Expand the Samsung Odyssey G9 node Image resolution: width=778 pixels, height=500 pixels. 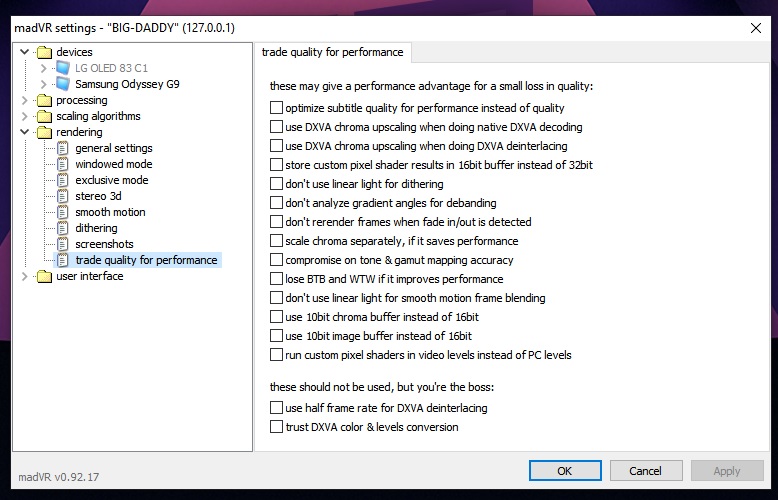(43, 84)
